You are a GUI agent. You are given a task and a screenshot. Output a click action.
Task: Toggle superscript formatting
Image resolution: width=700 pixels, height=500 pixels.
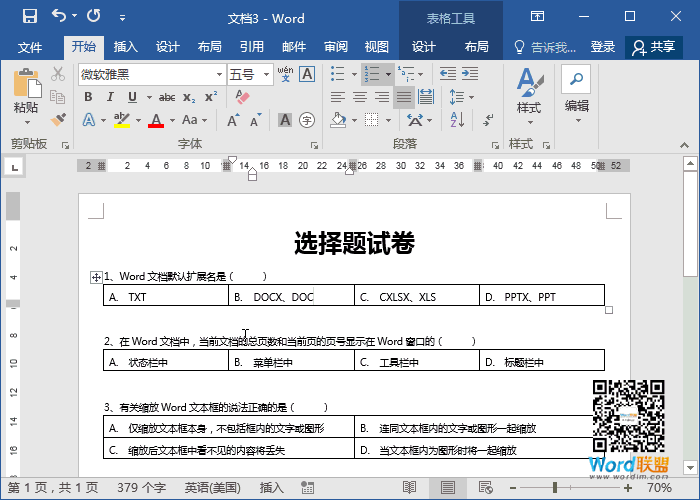point(211,97)
